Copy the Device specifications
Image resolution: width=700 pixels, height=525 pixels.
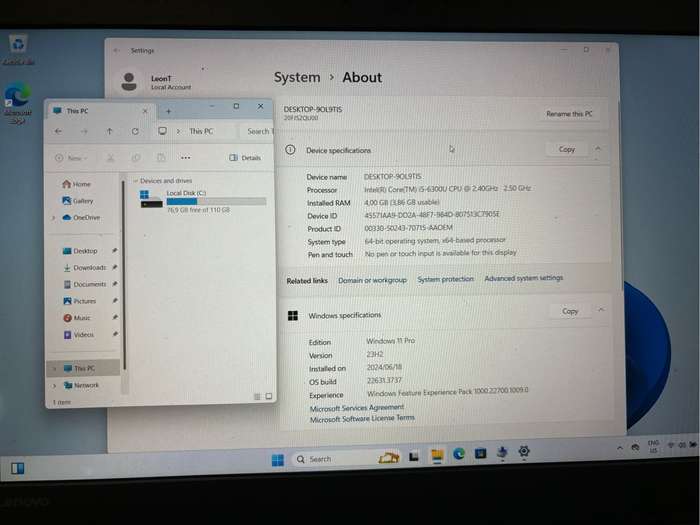click(x=567, y=150)
